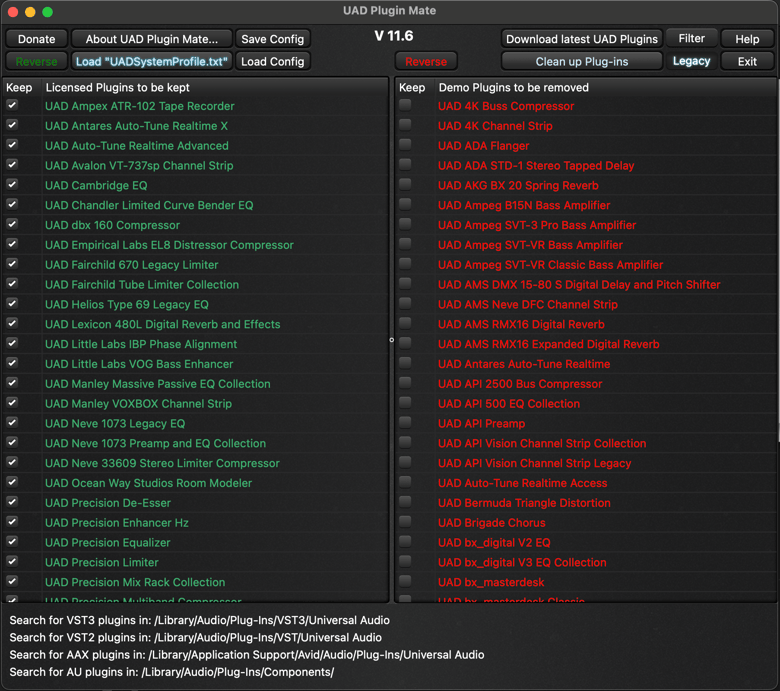
Task: Uncheck Keep for UAD Fairchild 670 Legacy Limiter
Action: pyautogui.click(x=12, y=264)
